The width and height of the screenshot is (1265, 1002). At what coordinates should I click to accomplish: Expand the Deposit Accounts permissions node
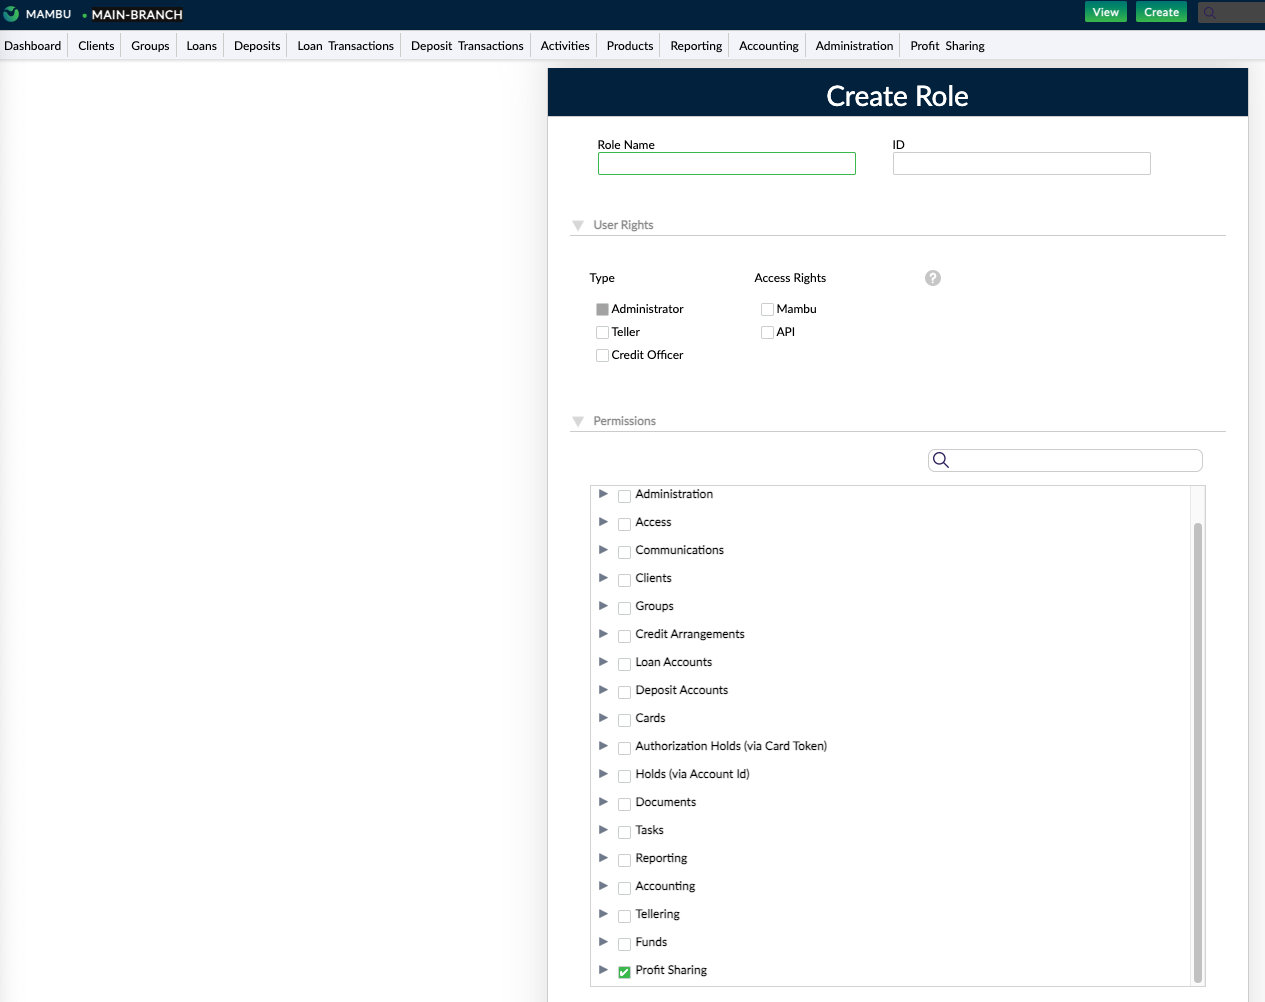coord(603,690)
